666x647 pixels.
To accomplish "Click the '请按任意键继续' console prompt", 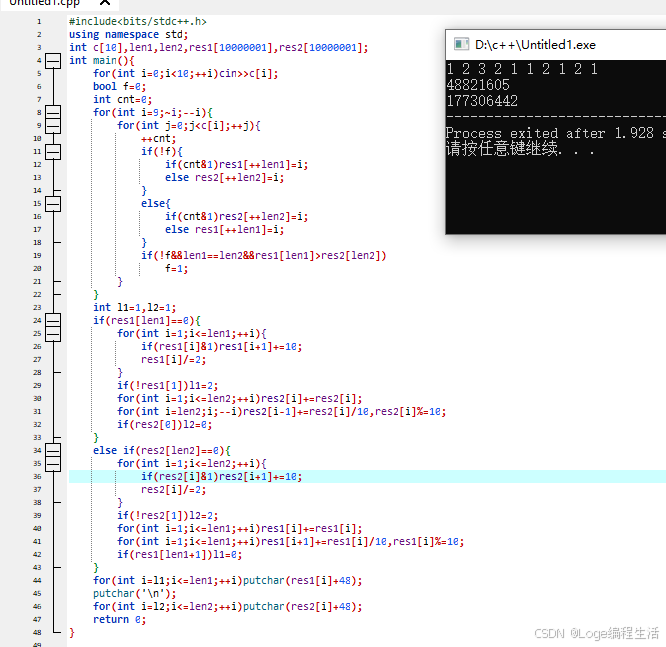I will 519,149.
